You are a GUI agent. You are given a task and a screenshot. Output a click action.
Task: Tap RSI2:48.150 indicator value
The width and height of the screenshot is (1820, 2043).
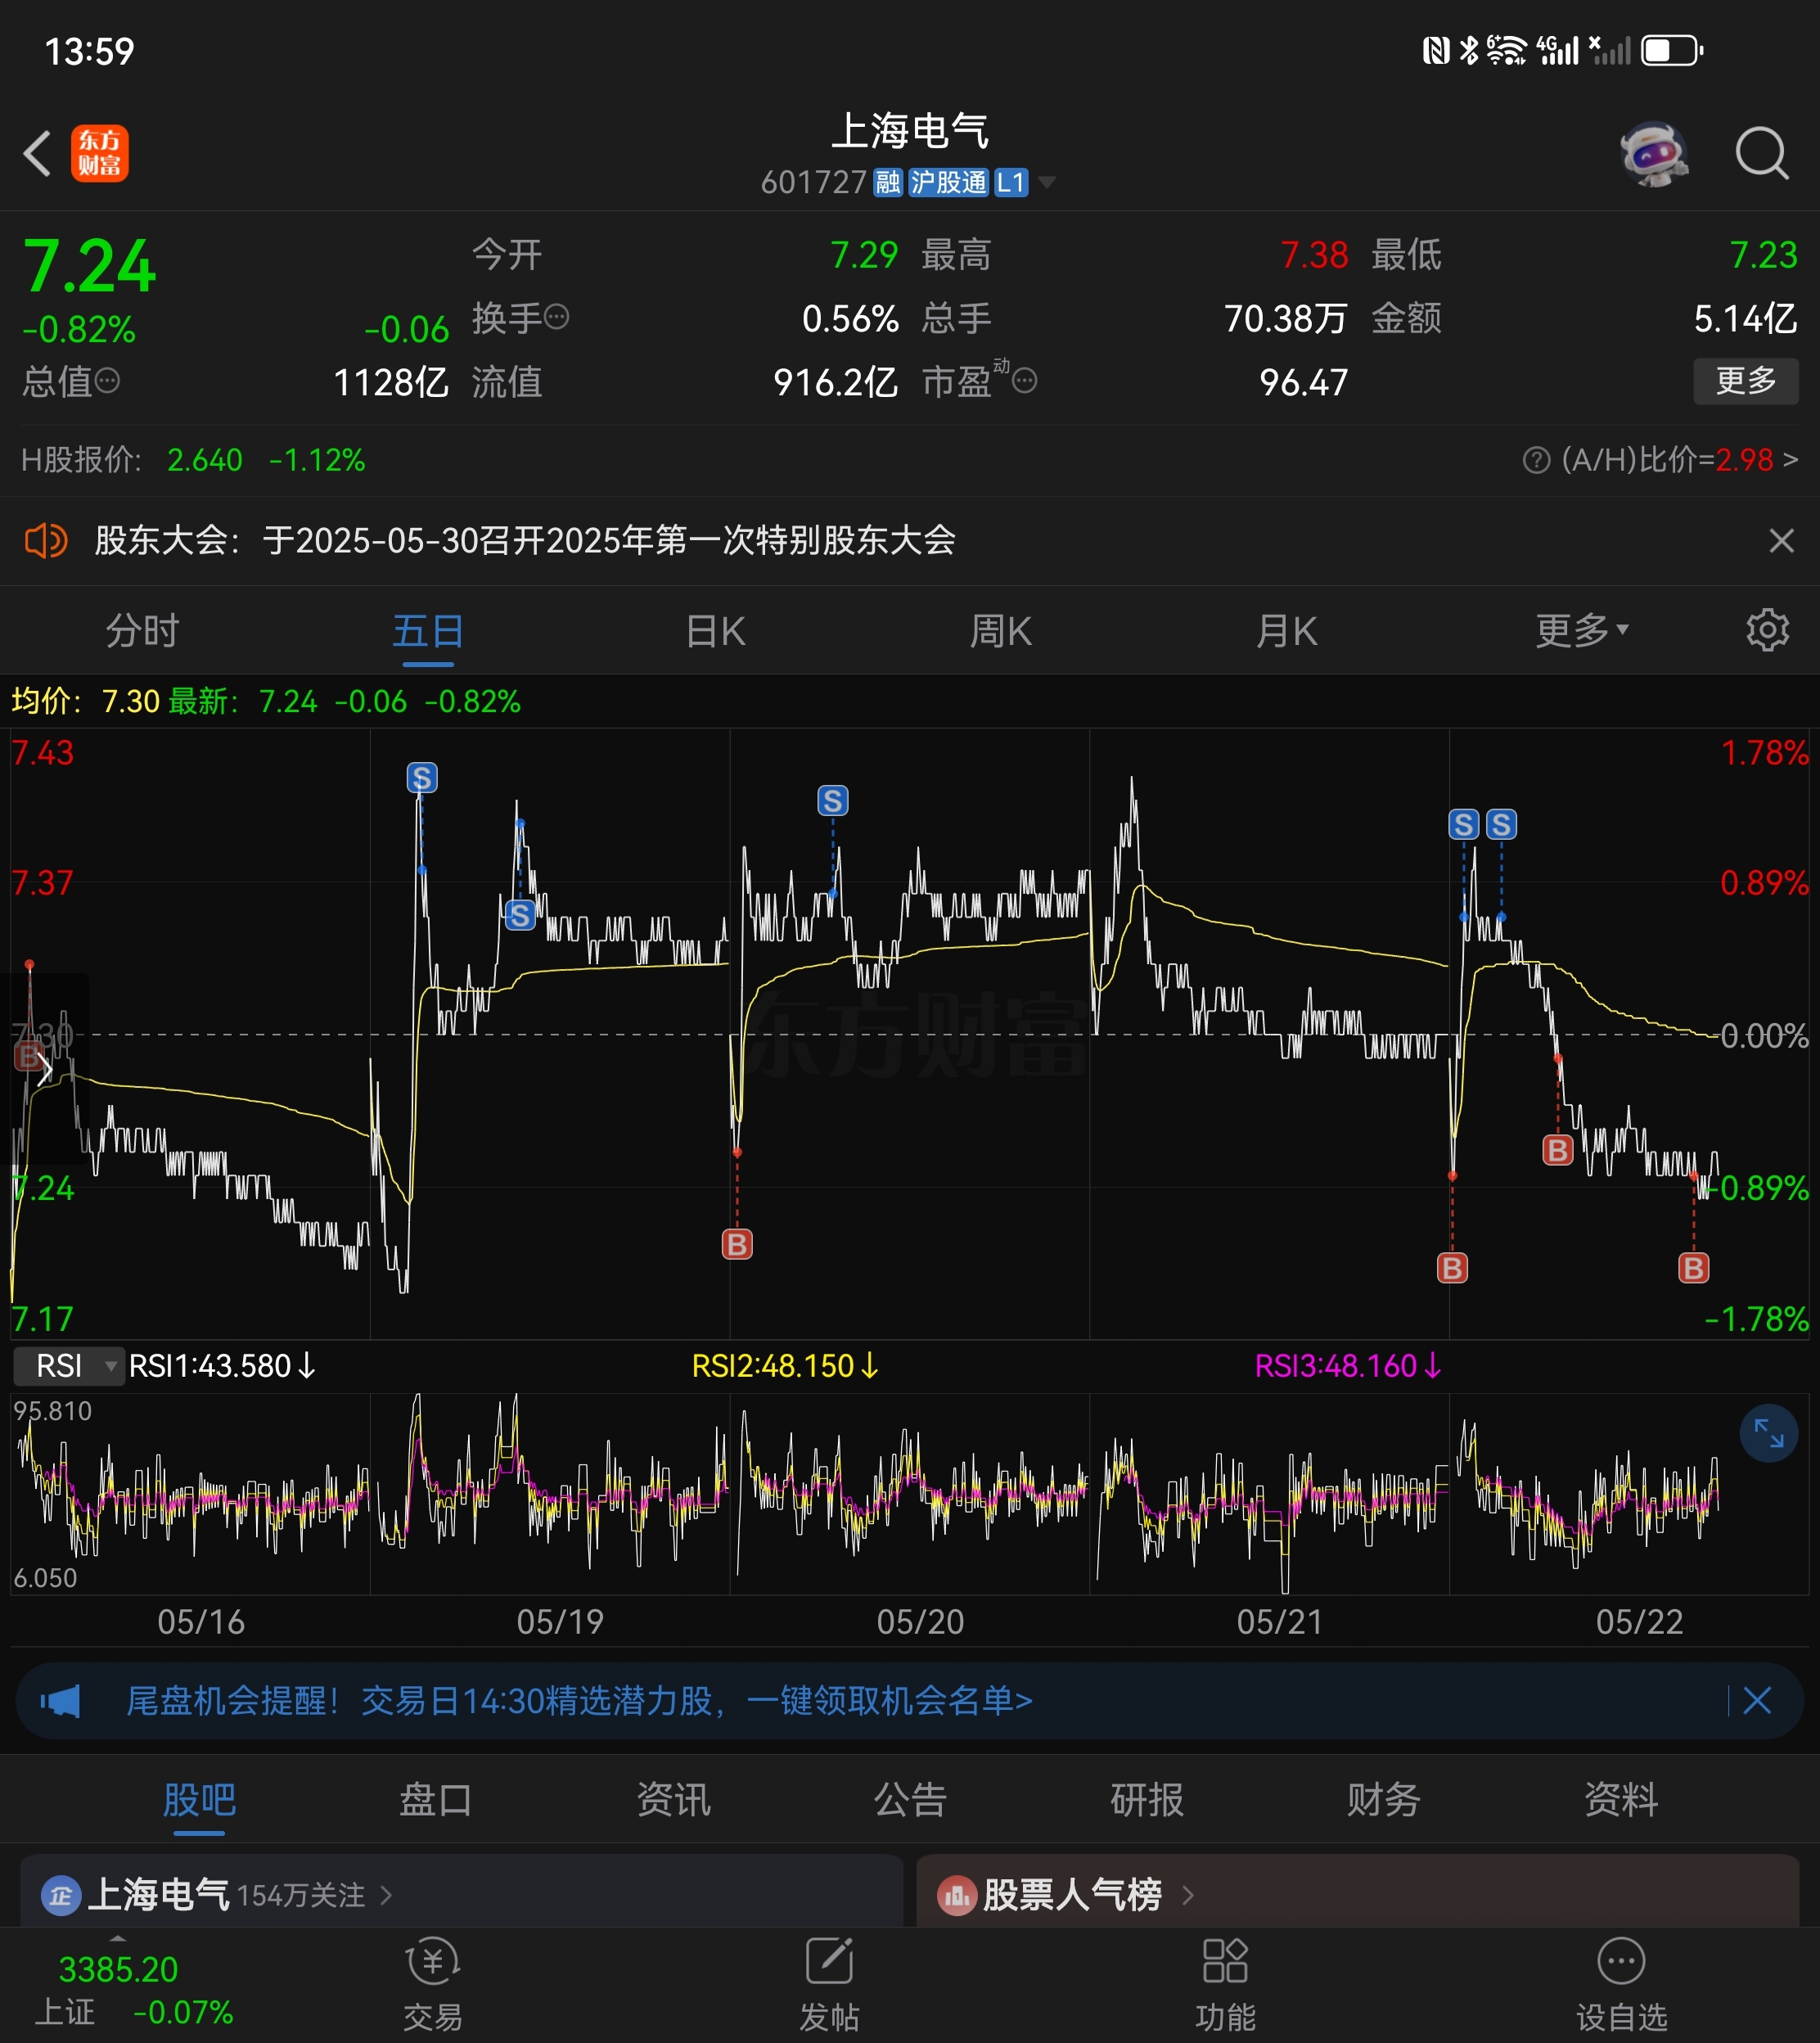(785, 1365)
